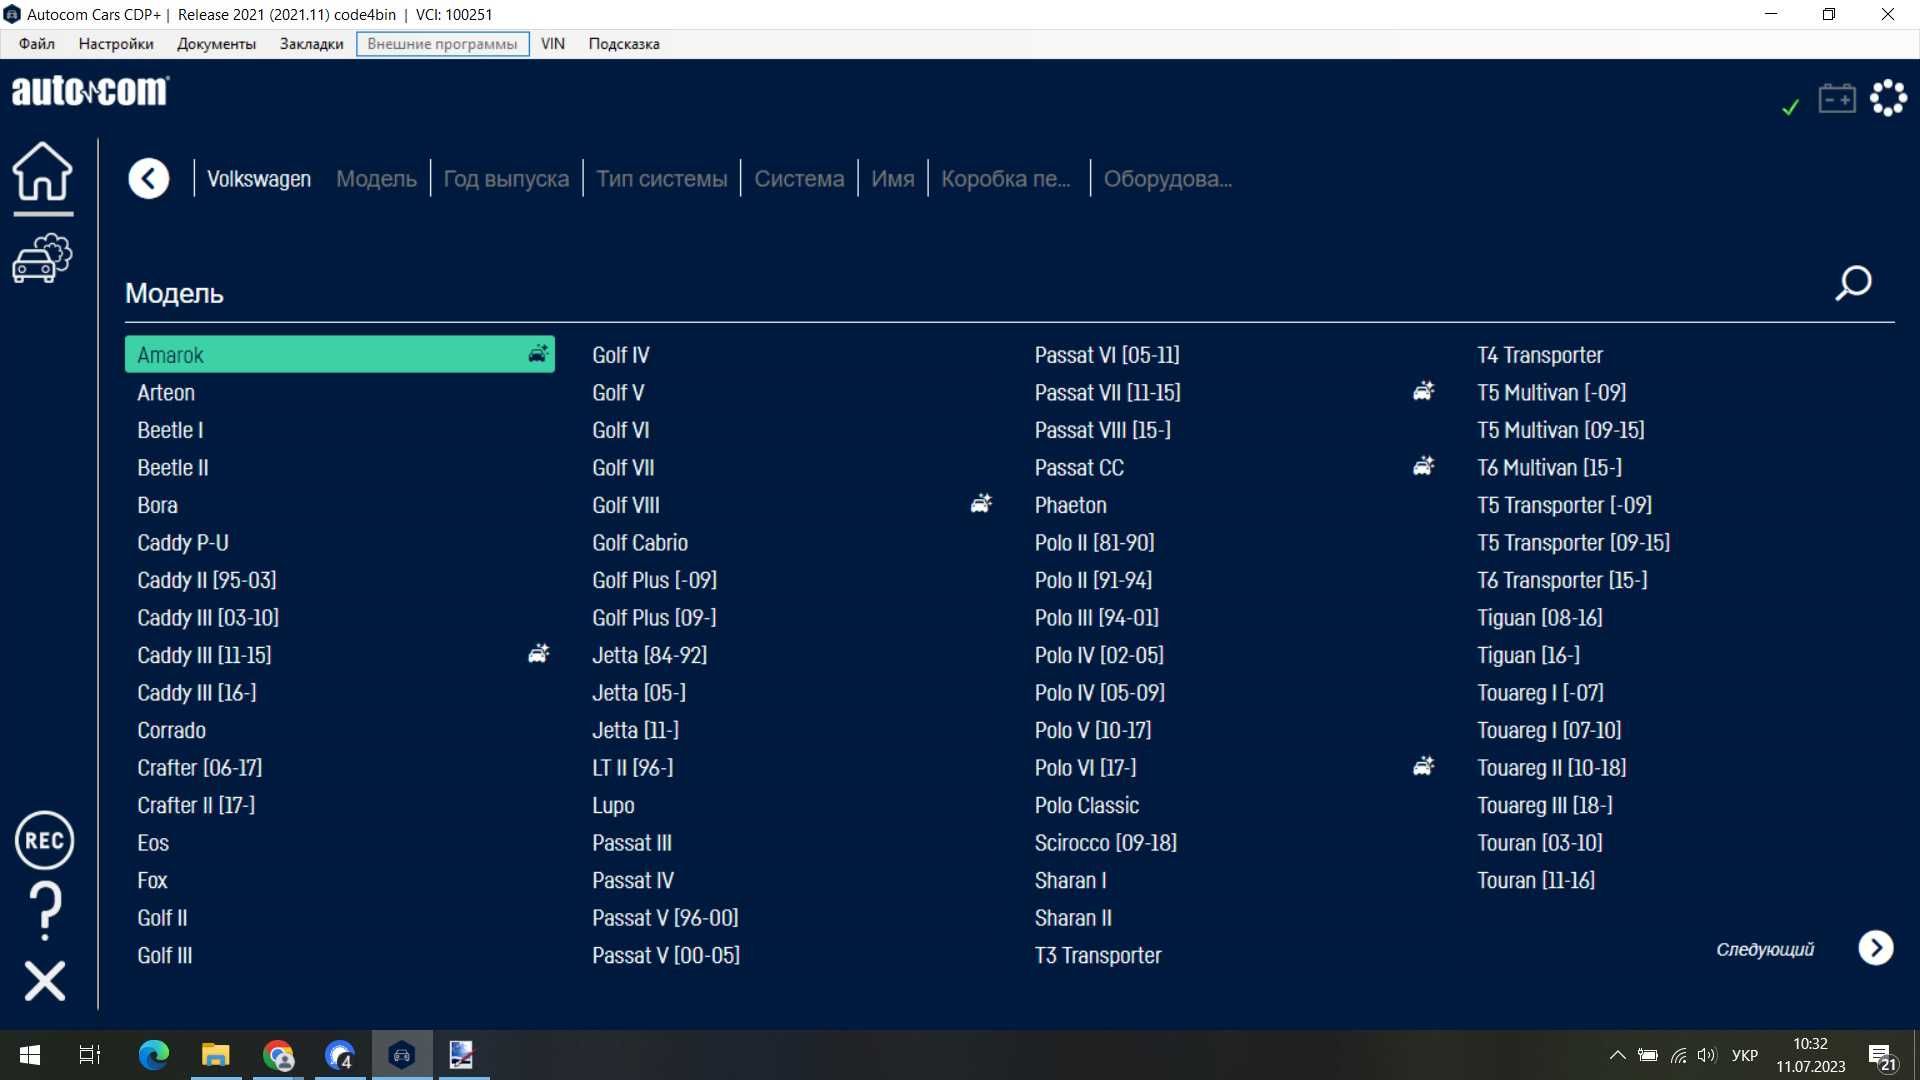This screenshot has height=1080, width=1920.
Task: Click car icon beside Golf VIII
Action: (981, 504)
